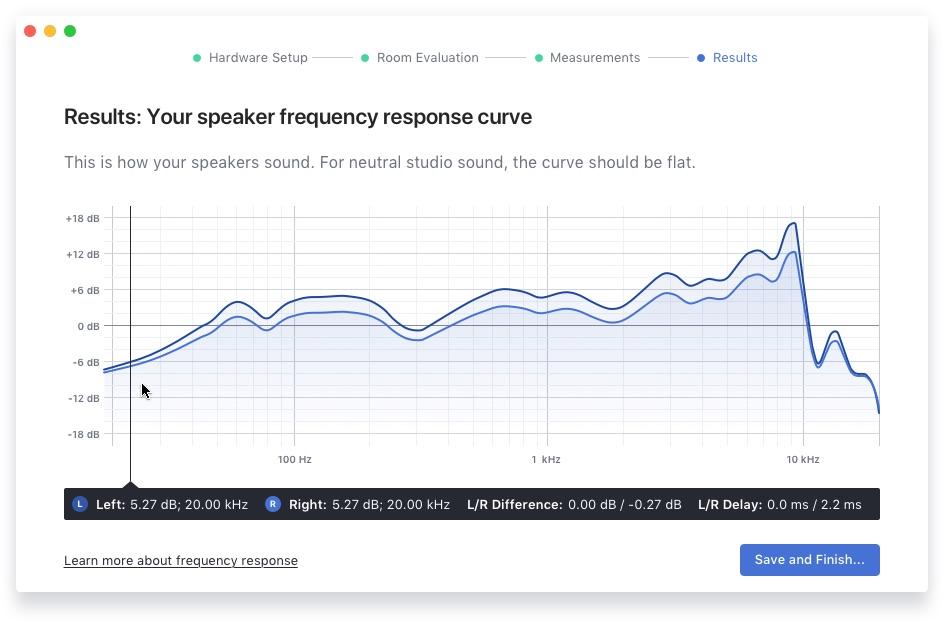Click the blue dot beside Results
The image size is (944, 624).
[701, 58]
